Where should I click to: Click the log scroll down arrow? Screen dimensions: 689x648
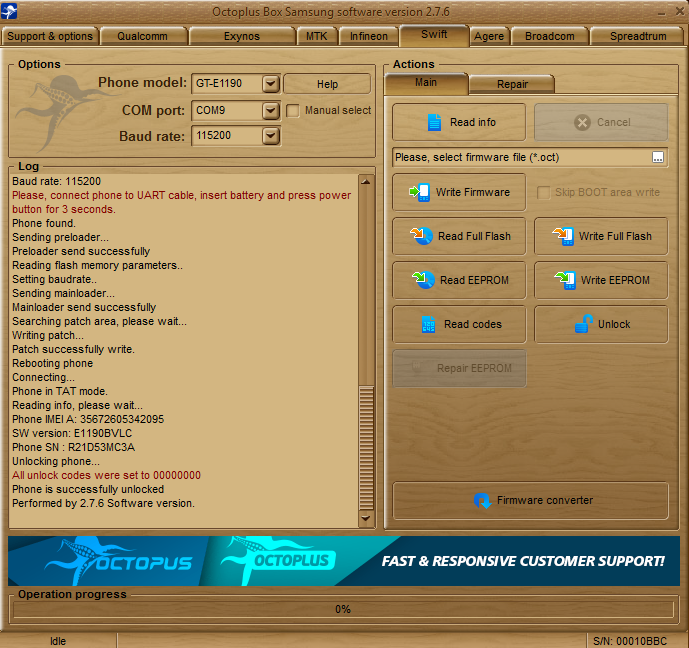pos(366,518)
